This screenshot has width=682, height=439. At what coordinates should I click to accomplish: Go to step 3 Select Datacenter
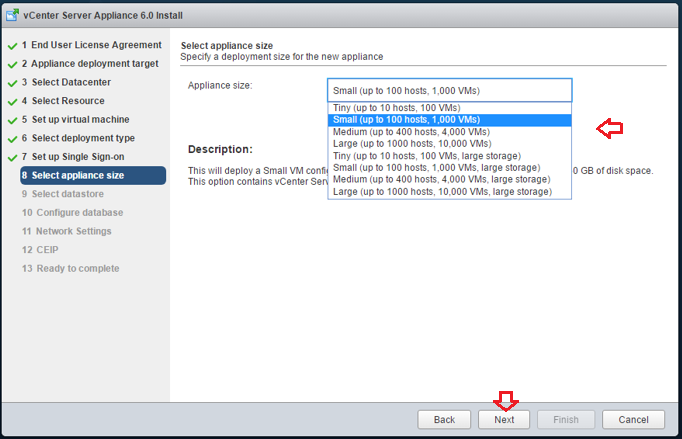(66, 82)
